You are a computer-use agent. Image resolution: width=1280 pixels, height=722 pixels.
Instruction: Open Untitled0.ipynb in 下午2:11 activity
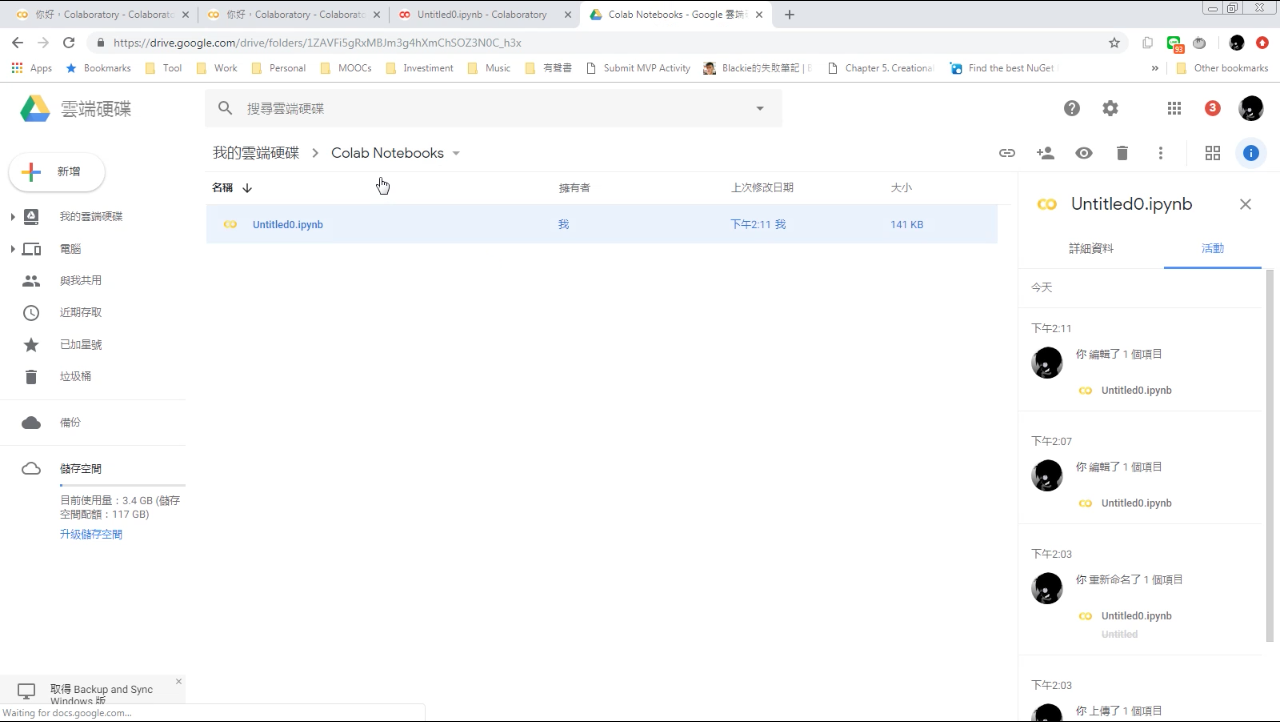1136,391
